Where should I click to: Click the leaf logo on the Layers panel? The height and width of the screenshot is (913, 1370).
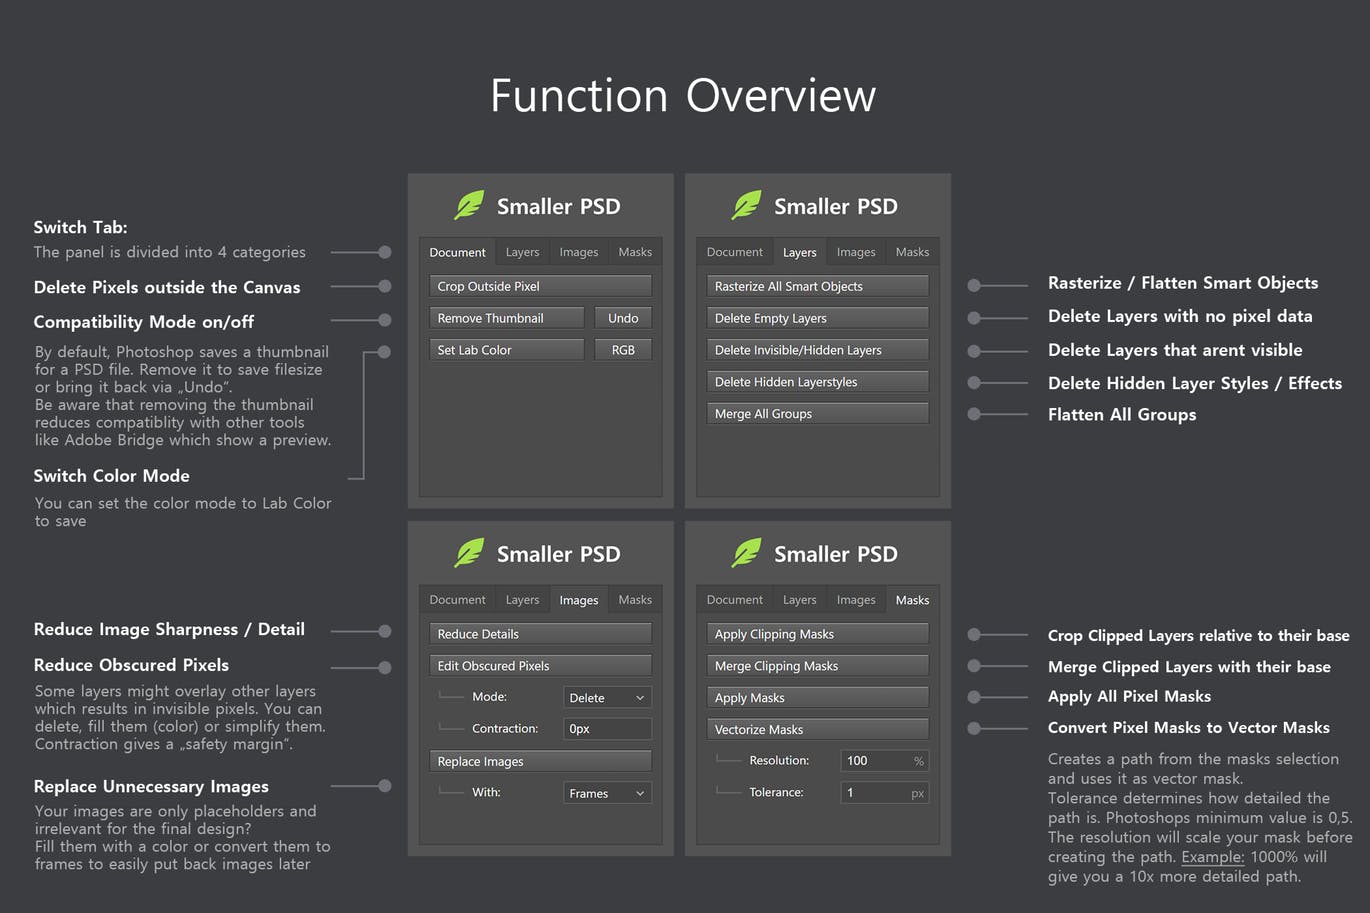[746, 204]
